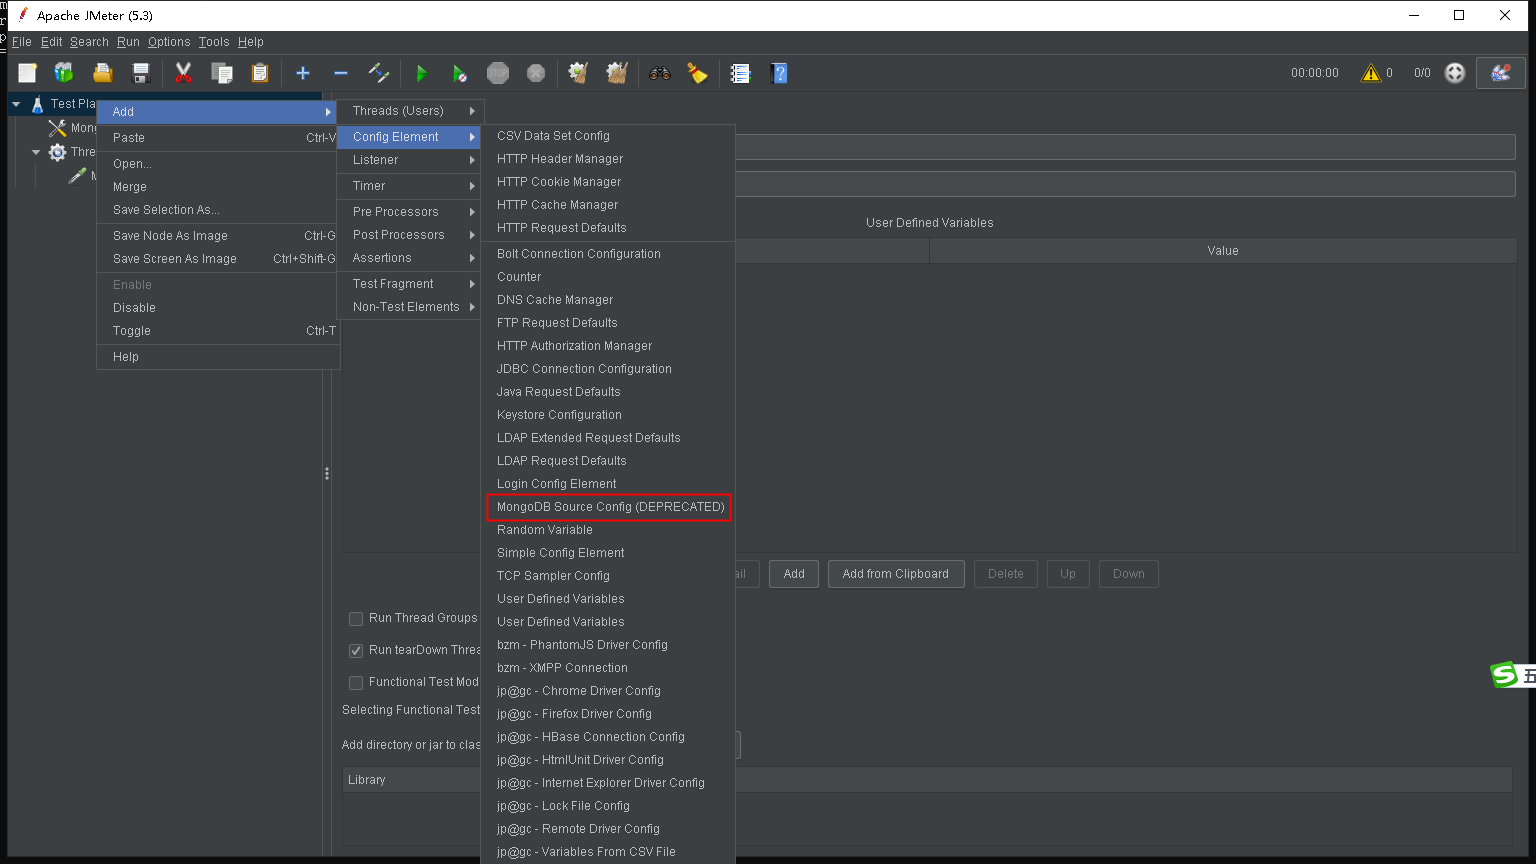Start the test with the green play icon

tap(422, 73)
